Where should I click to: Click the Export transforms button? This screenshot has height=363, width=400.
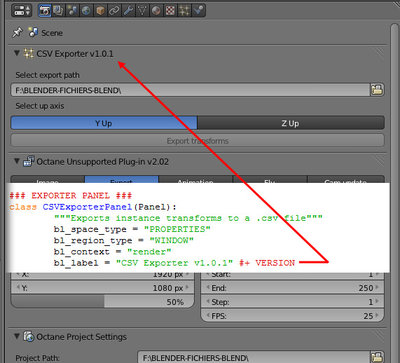pos(197,141)
